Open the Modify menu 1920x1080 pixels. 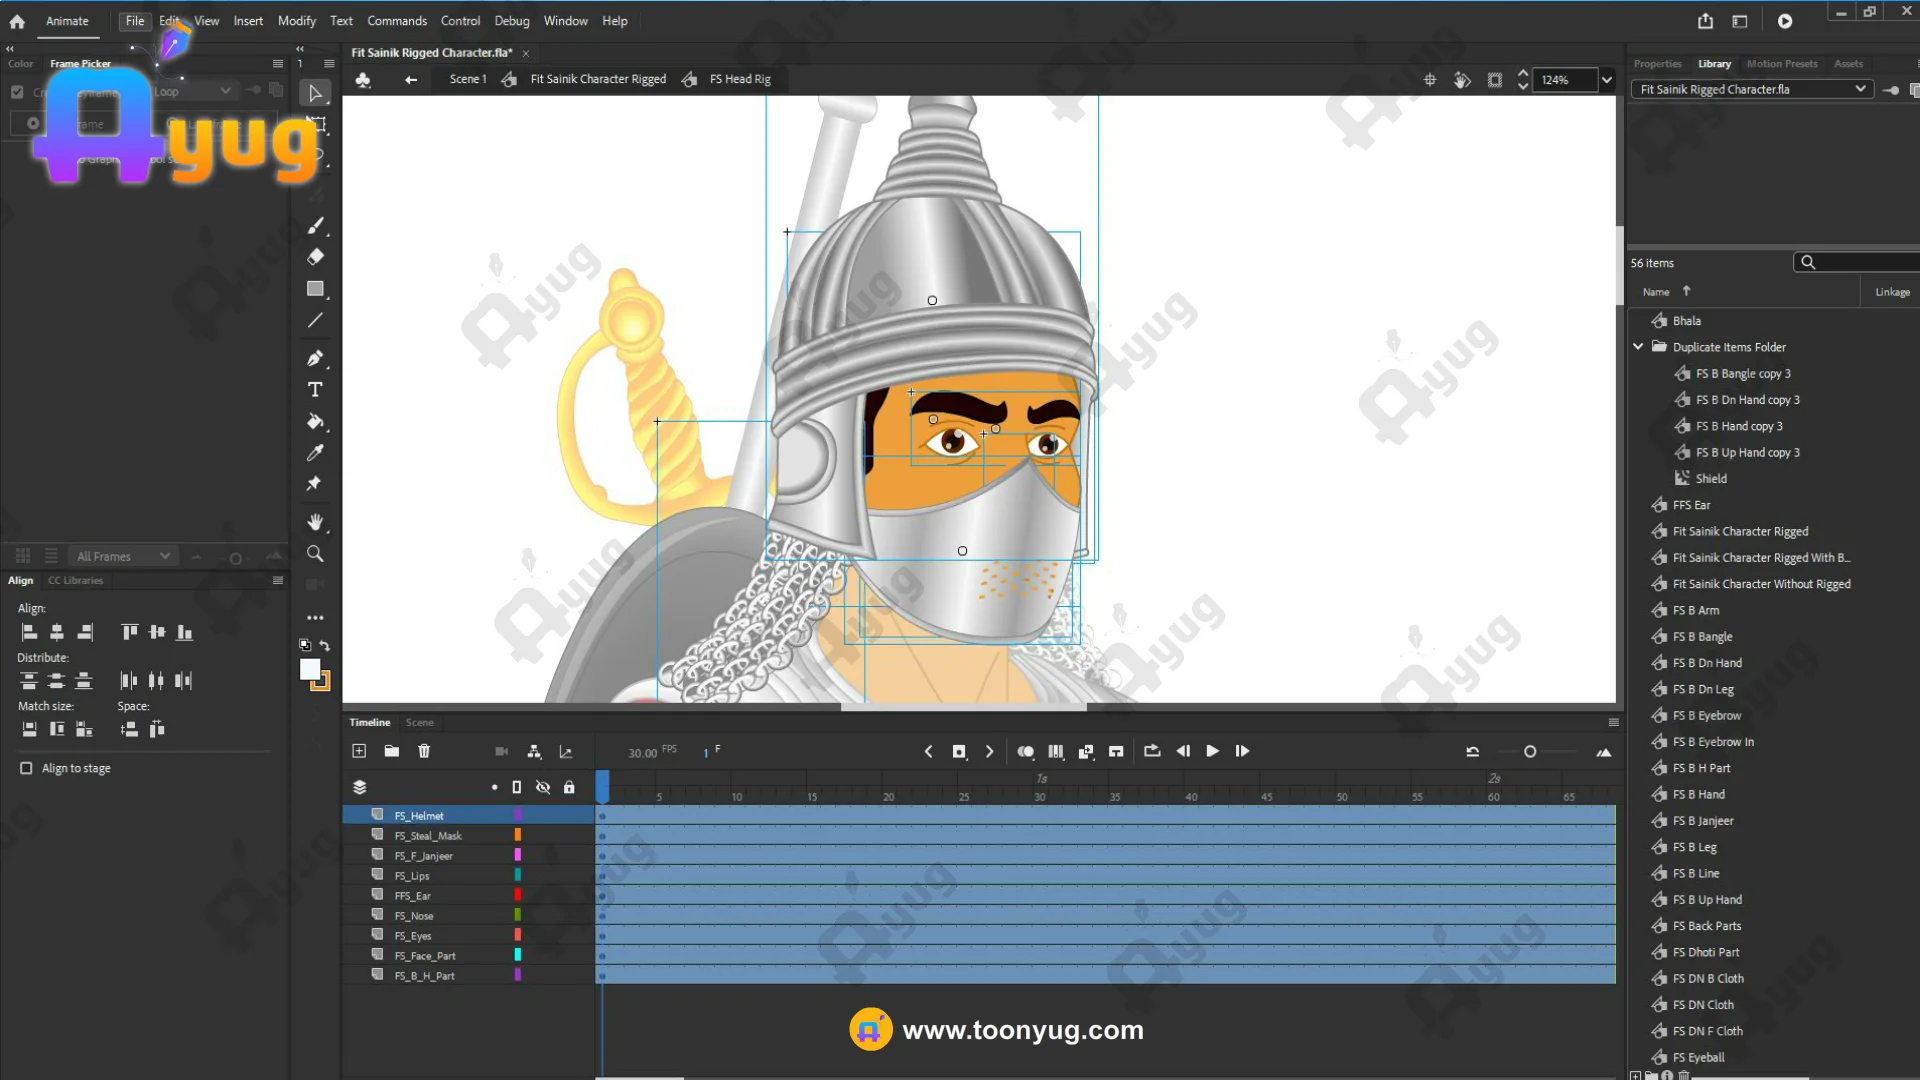[x=296, y=21]
